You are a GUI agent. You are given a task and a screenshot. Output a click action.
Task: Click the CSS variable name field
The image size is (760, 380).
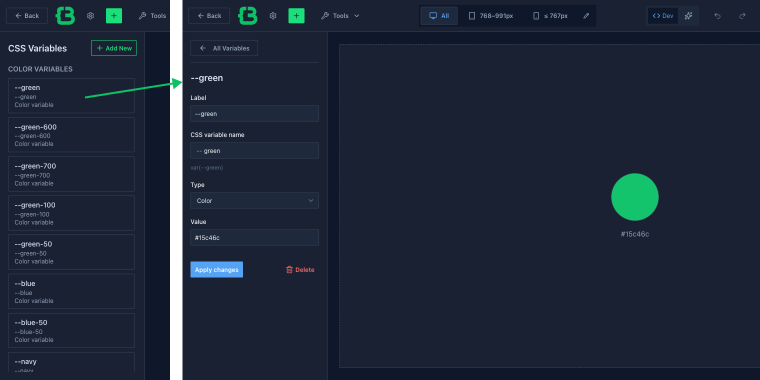coord(254,150)
